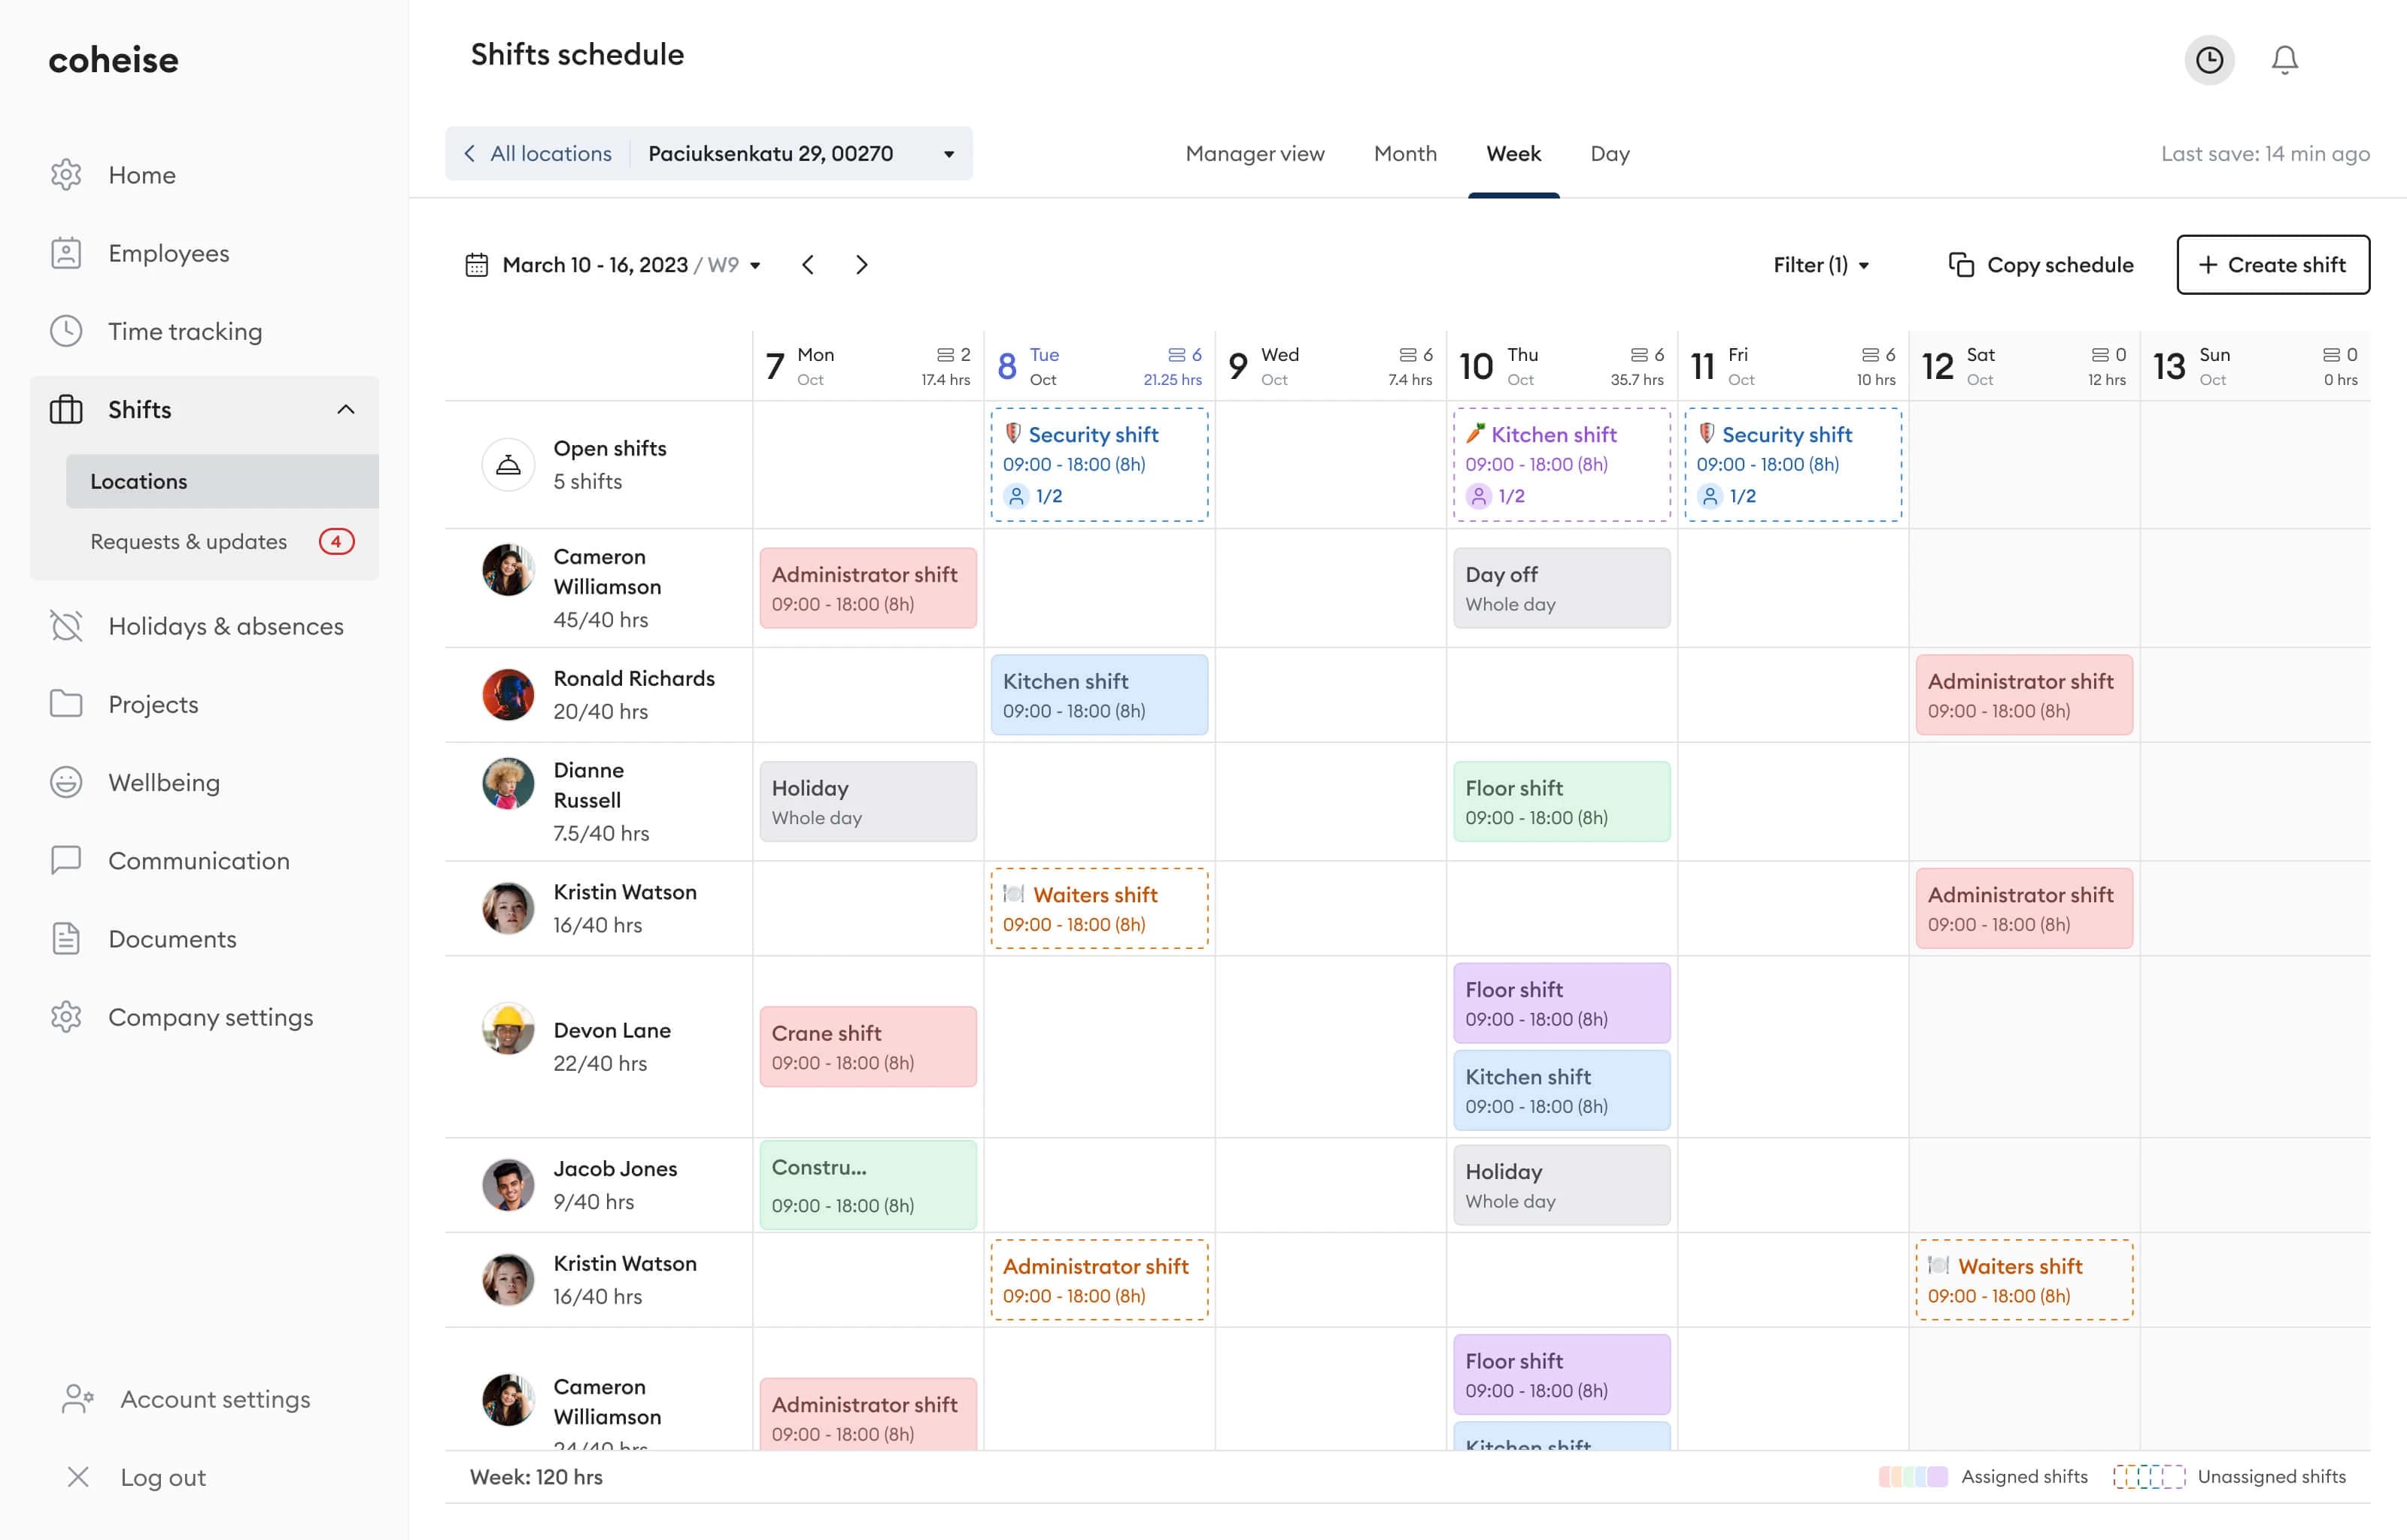
Task: Click the carrot icon on open Kitchen shift
Action: click(1475, 434)
